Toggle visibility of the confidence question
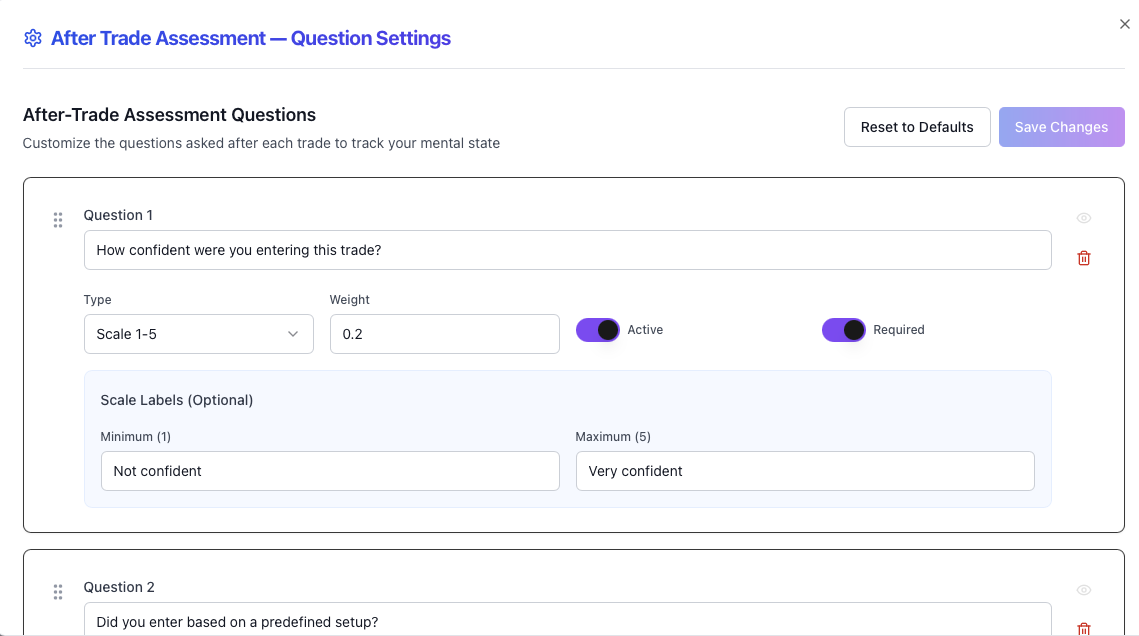Image resolution: width=1139 pixels, height=636 pixels. pos(1083,218)
